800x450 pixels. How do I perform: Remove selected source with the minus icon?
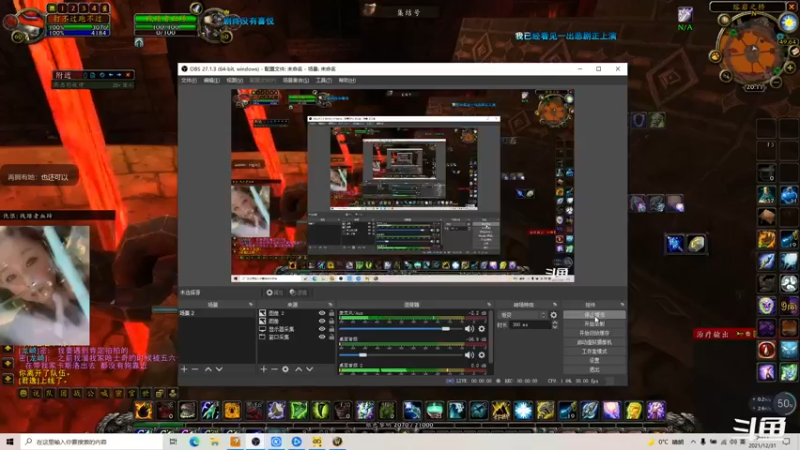(274, 369)
